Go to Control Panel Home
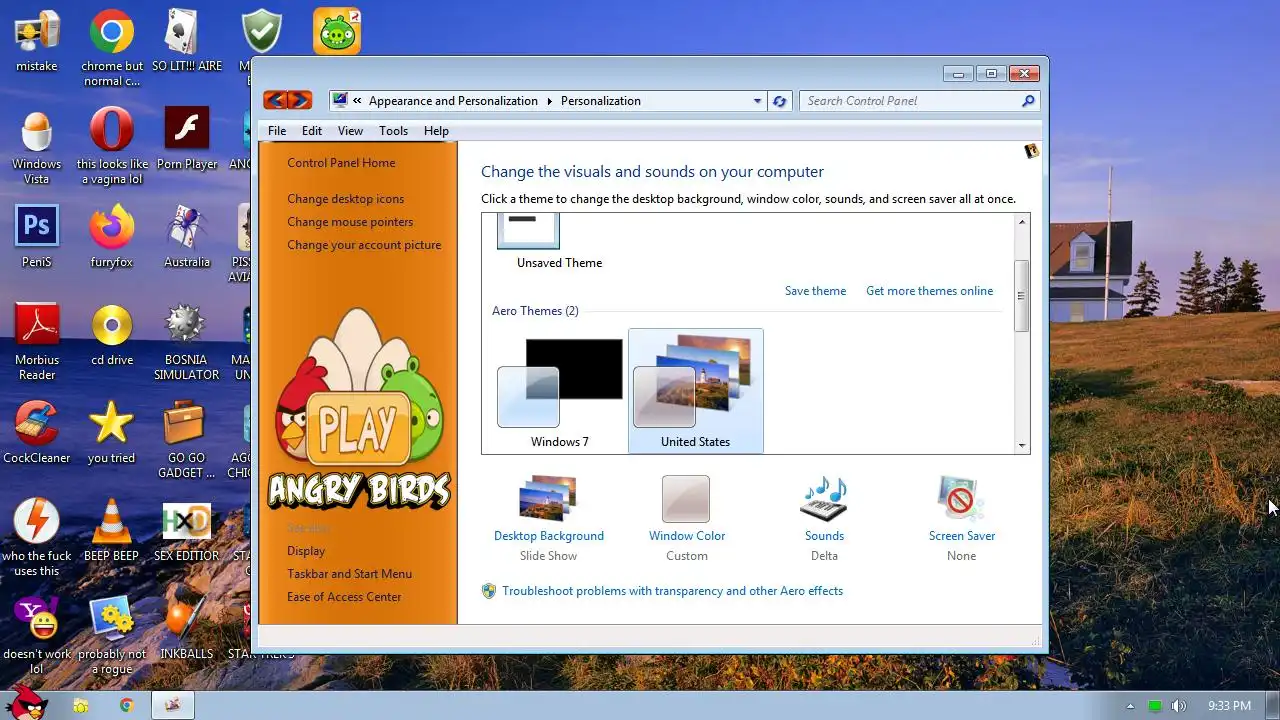The image size is (1280, 720). coord(341,163)
